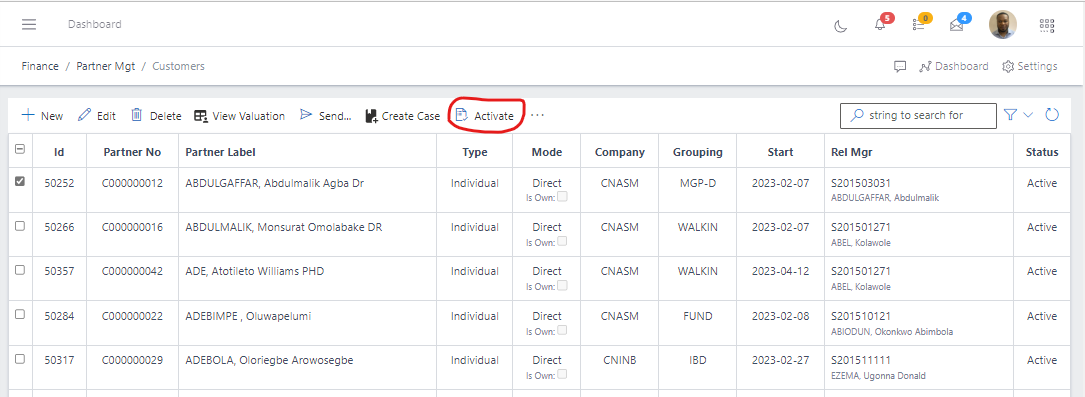This screenshot has height=397, width=1085.
Task: Select ABDULMALIK, Monsurat Omolabake DR label
Action: (x=284, y=228)
